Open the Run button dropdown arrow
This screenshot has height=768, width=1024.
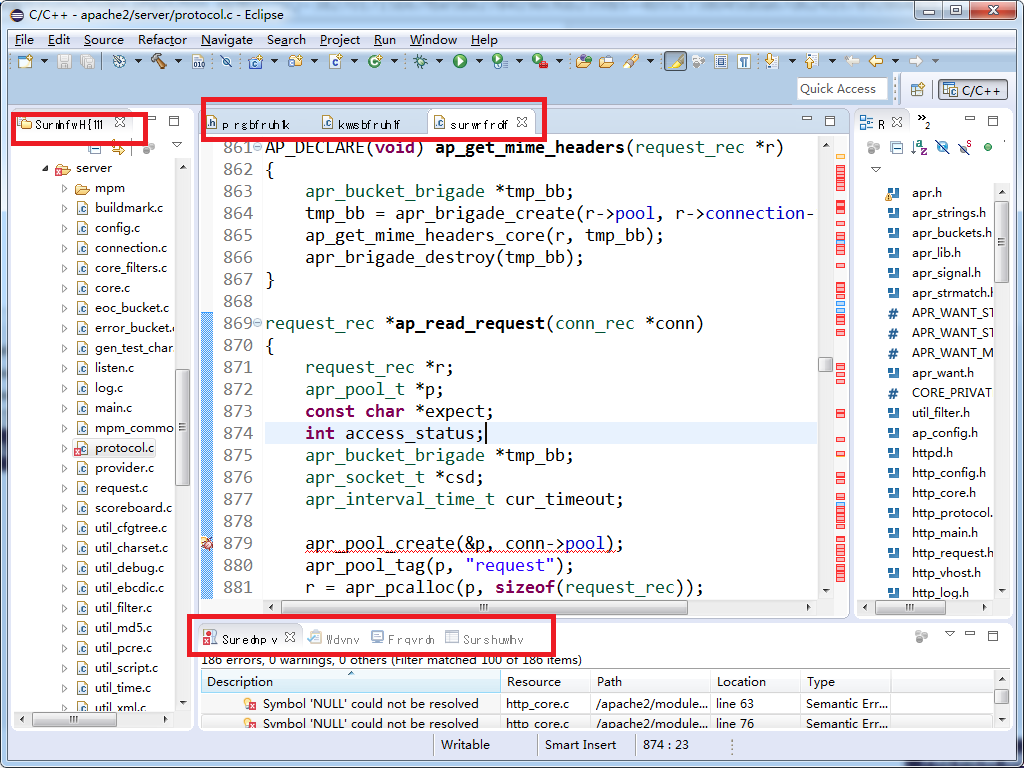click(x=479, y=61)
